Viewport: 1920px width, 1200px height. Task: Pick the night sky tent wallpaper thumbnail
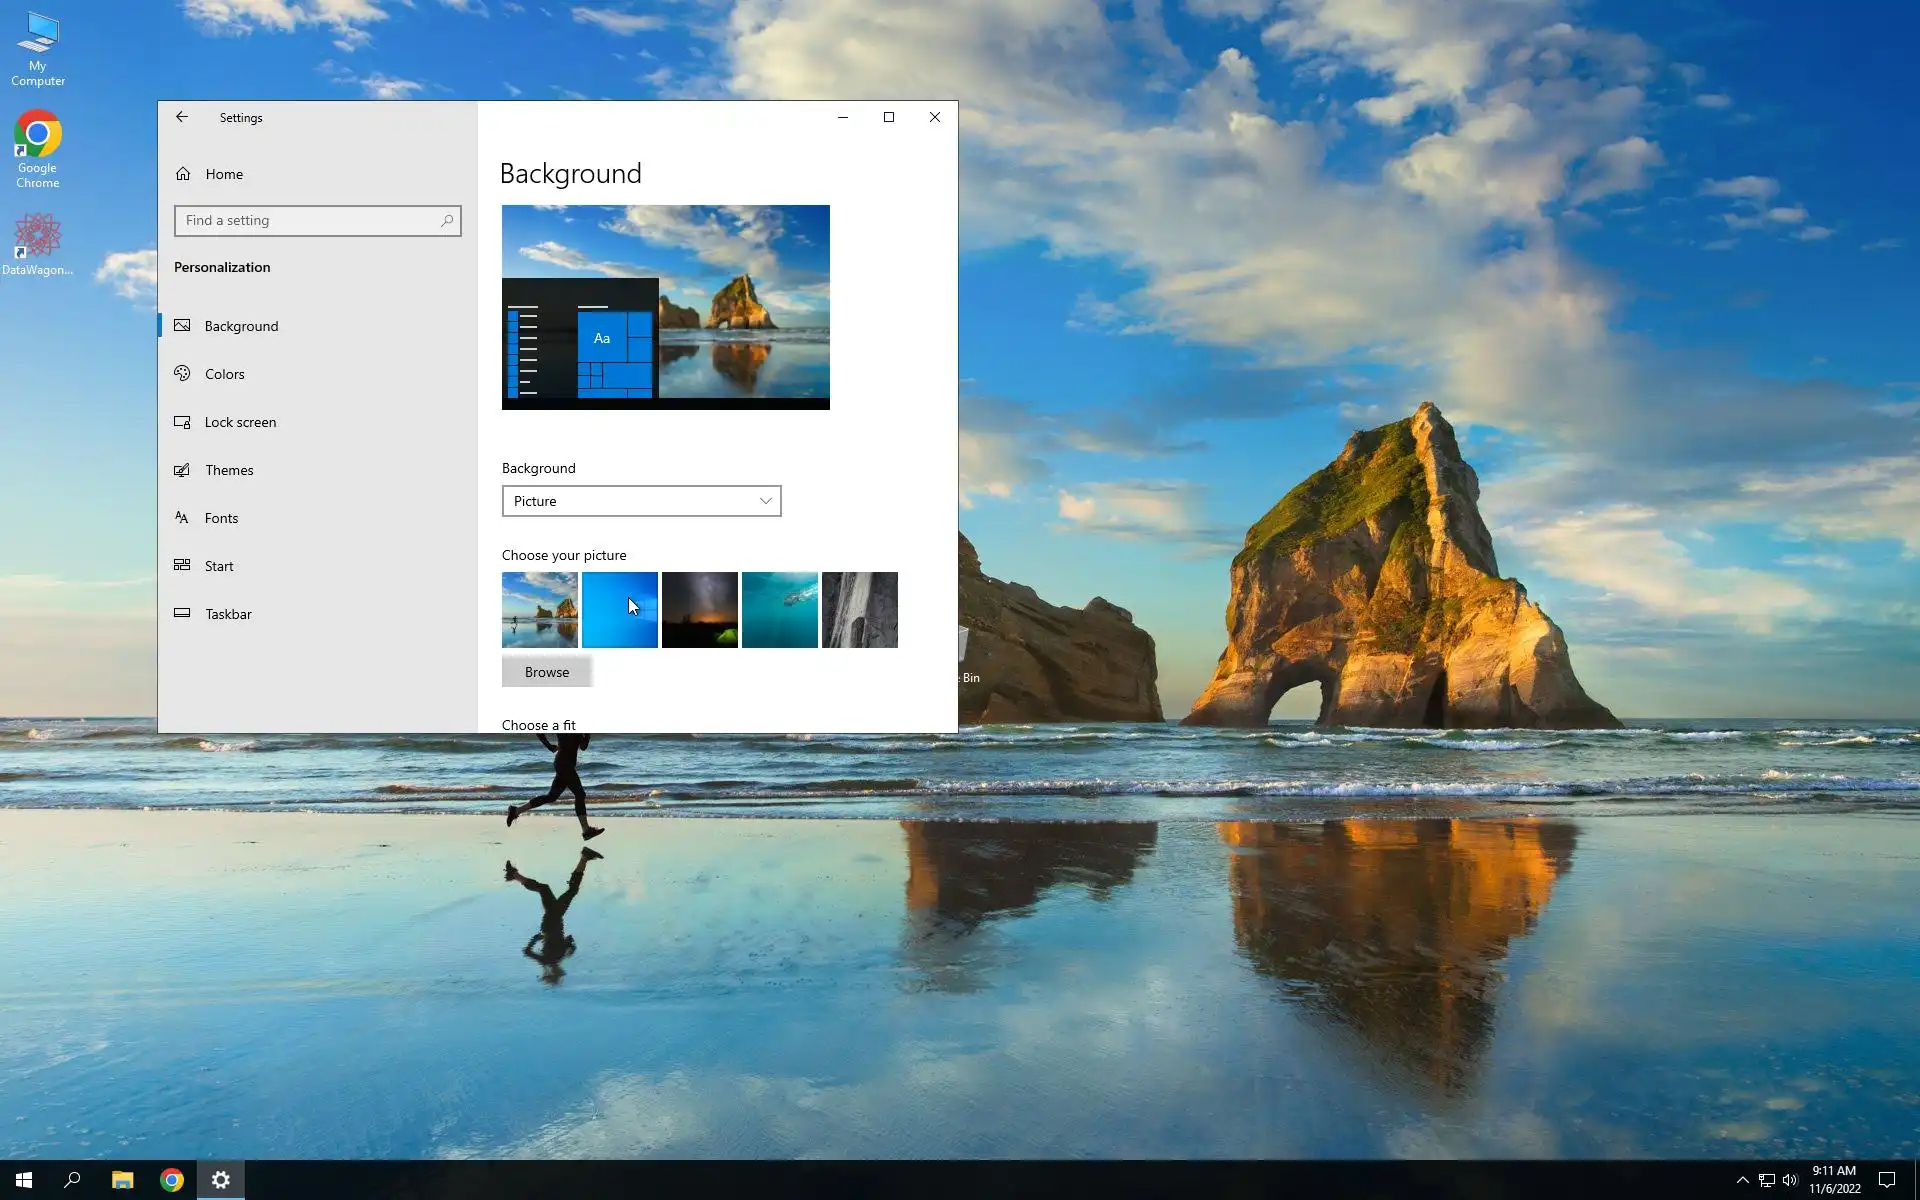pyautogui.click(x=699, y=610)
